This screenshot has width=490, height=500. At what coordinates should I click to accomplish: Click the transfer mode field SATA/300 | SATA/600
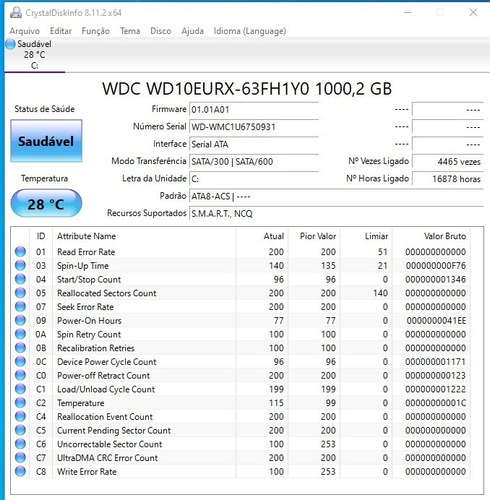[254, 162]
